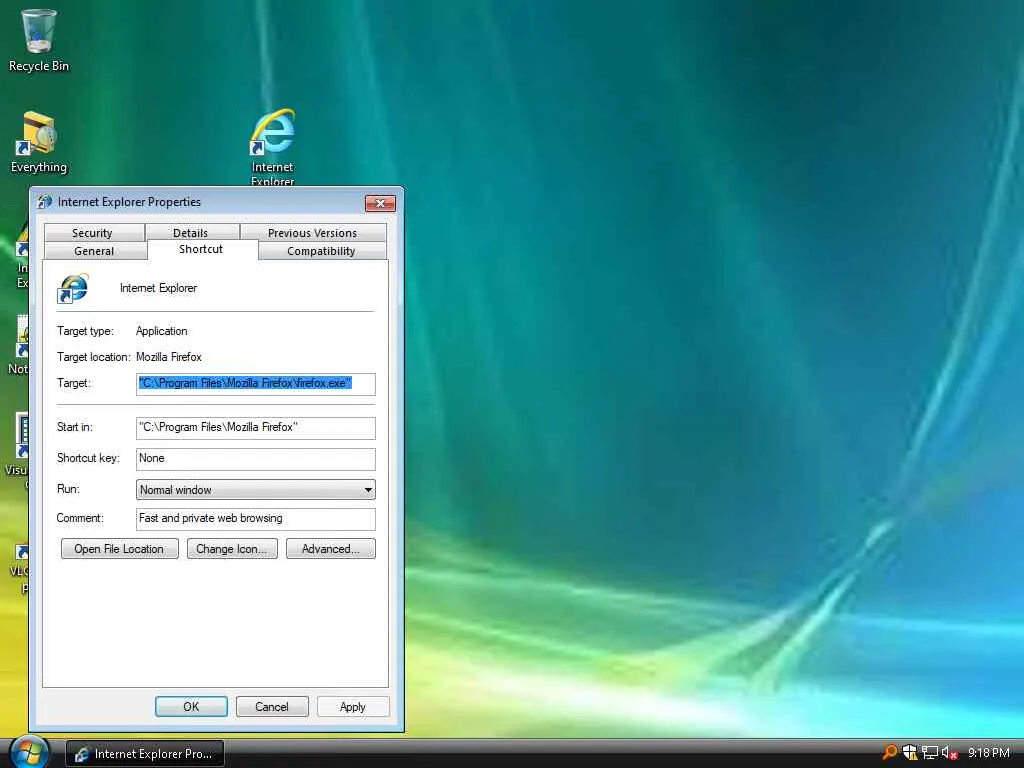Click the Open File Location button
This screenshot has height=768, width=1024.
point(120,549)
